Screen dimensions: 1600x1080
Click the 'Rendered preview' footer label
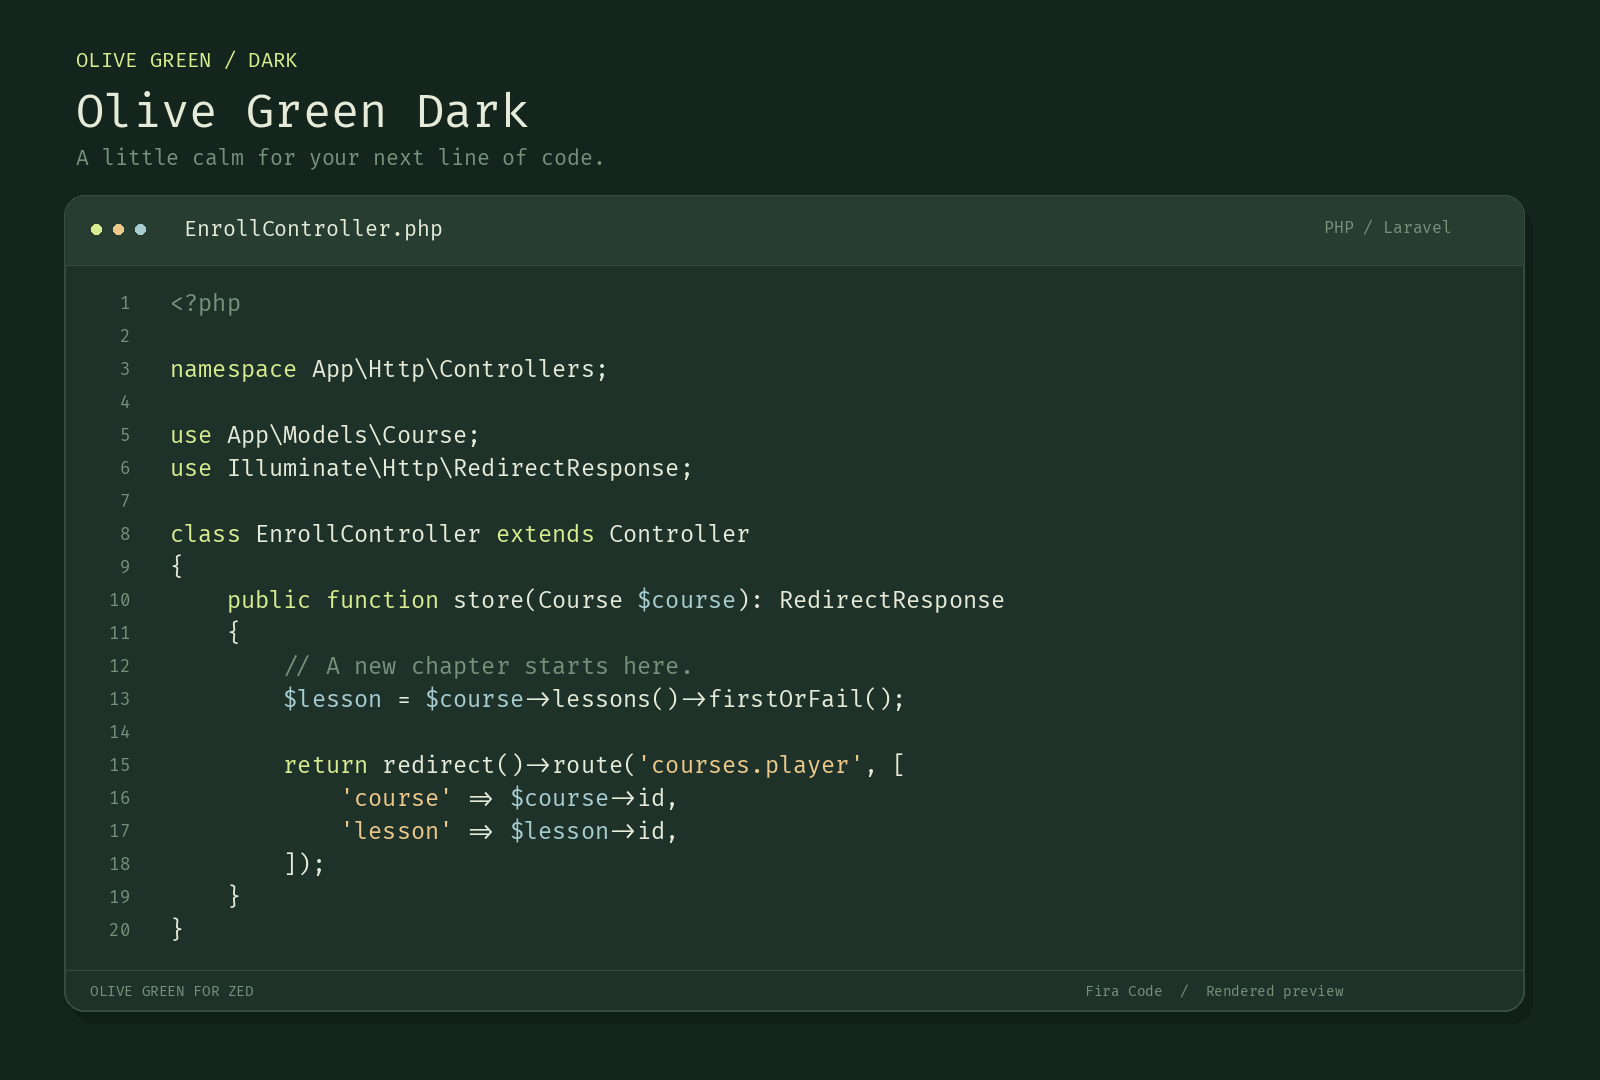click(x=1275, y=991)
